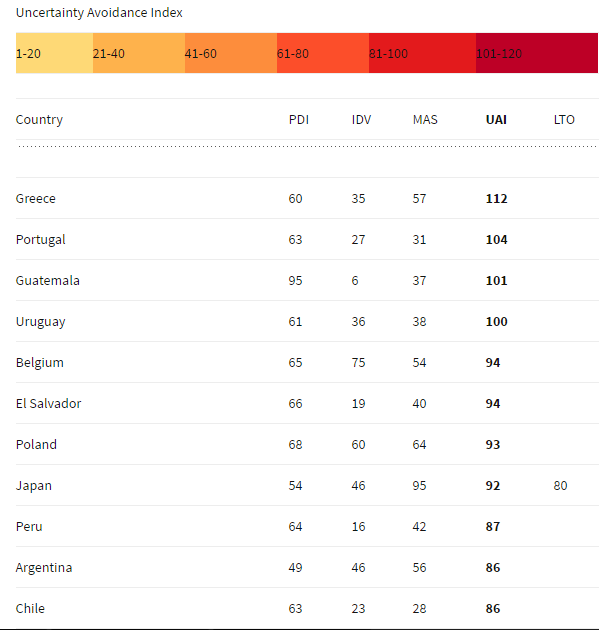This screenshot has width=599, height=630.
Task: Select the 61-80 legend color band
Action: coord(323,53)
